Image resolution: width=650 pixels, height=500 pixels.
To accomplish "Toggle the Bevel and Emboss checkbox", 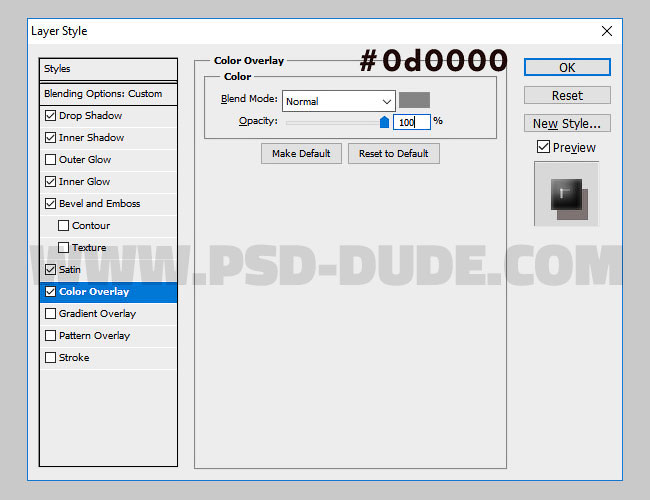I will click(50, 203).
